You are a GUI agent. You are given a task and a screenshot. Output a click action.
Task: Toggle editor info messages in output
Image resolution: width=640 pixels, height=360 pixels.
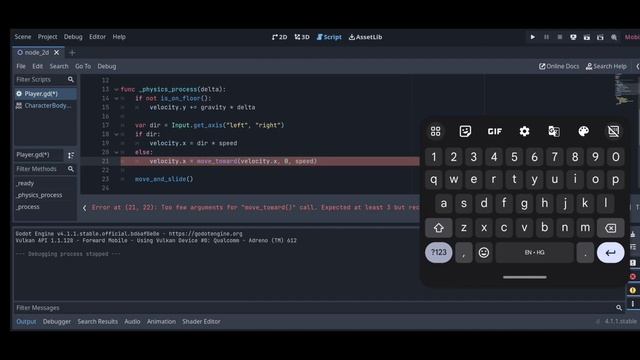[633, 304]
